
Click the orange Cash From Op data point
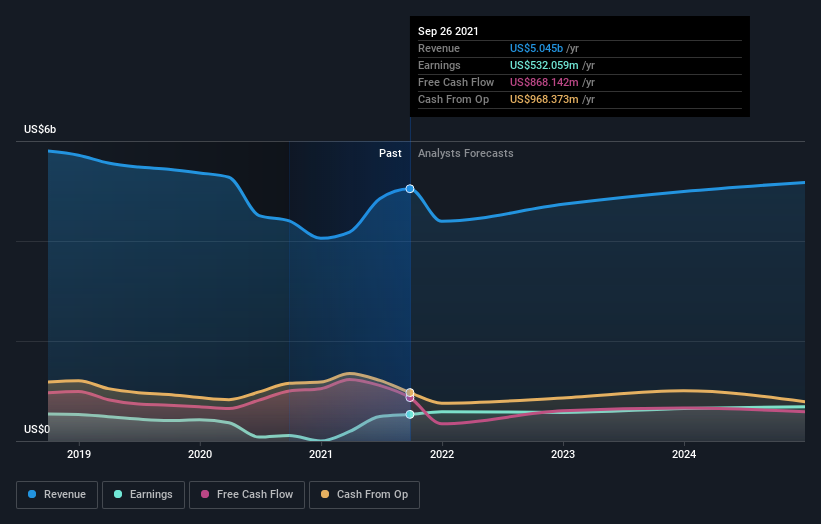(410, 392)
